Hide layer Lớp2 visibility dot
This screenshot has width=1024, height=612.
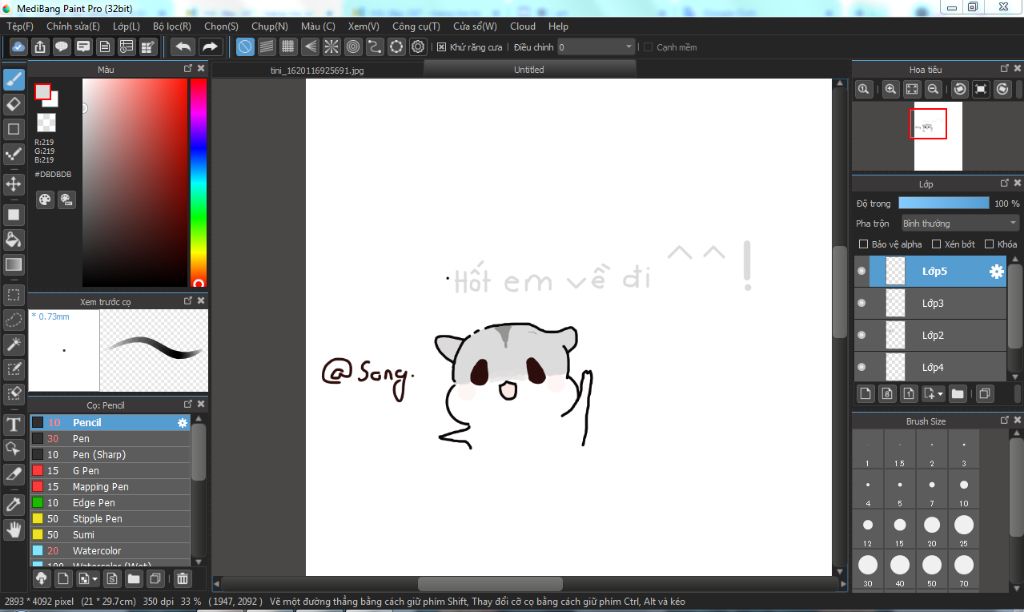861,335
